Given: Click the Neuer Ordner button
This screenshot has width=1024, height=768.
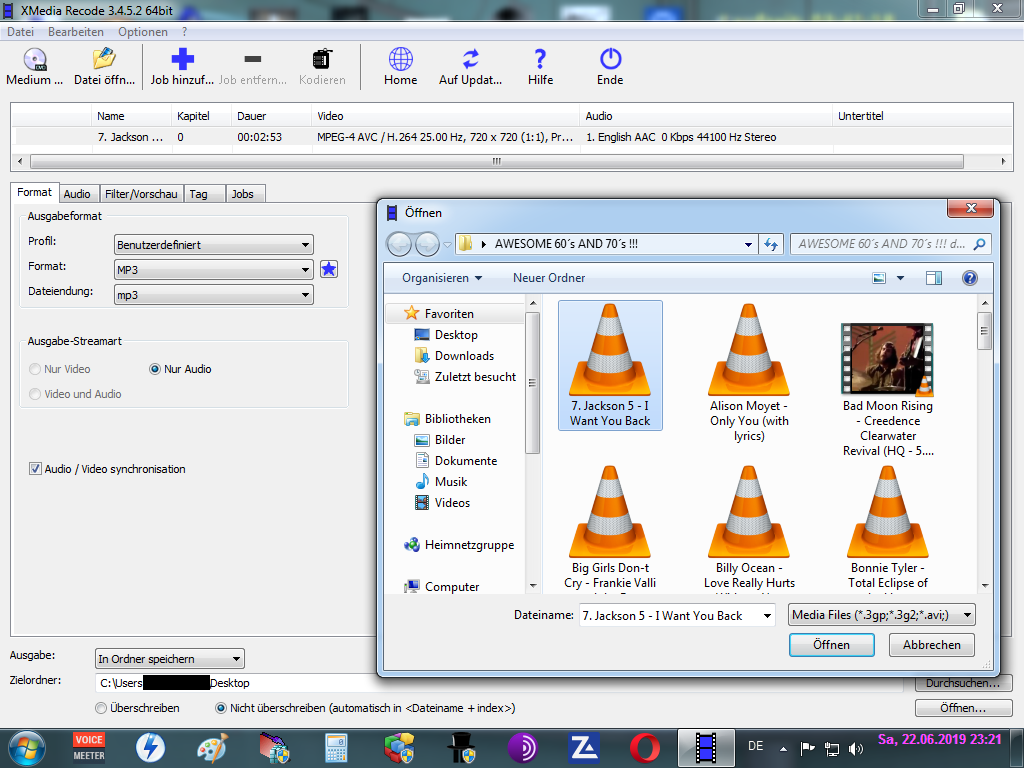Looking at the screenshot, I should (x=549, y=278).
